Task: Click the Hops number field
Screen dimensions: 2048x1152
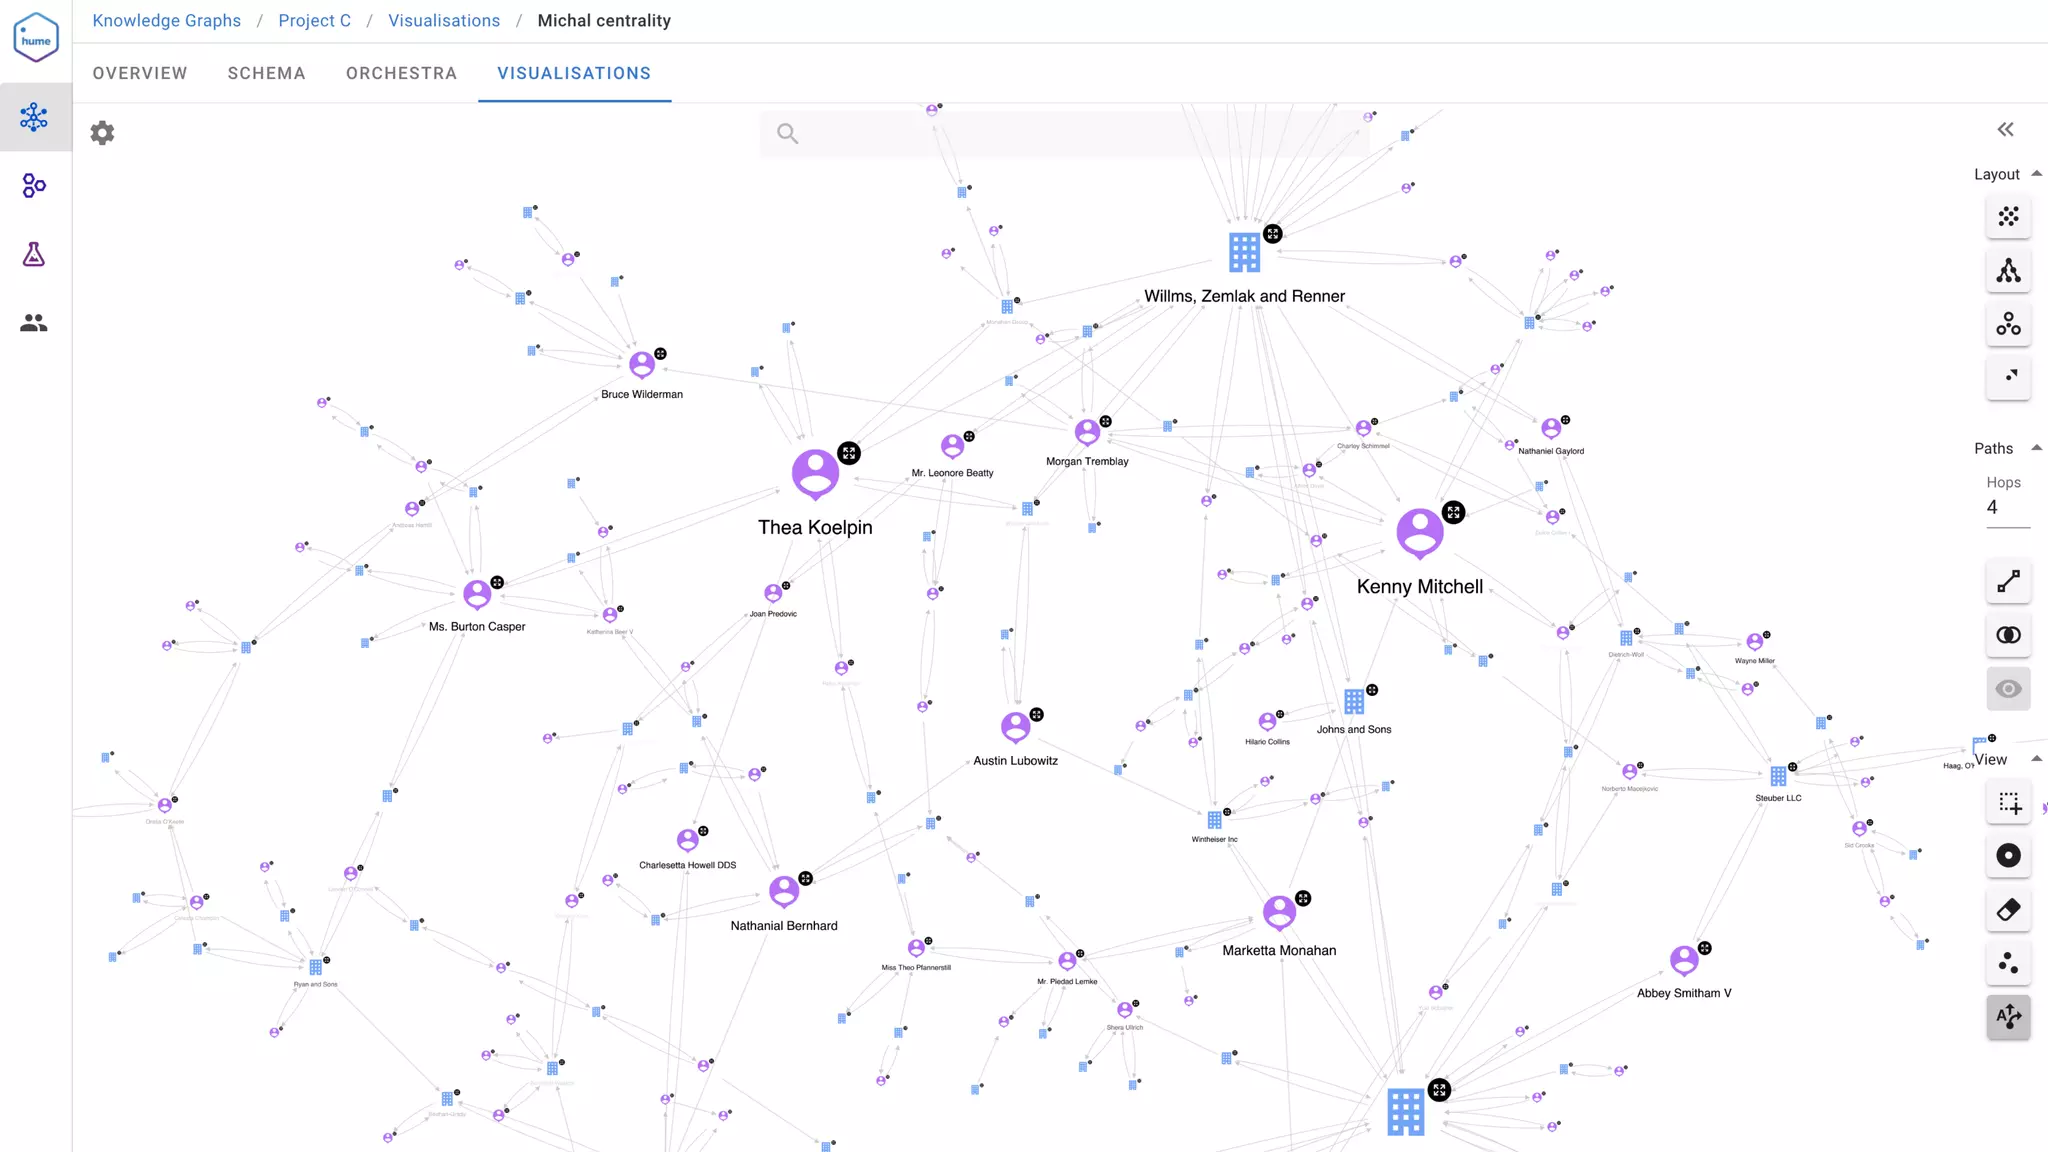Action: click(x=2007, y=508)
